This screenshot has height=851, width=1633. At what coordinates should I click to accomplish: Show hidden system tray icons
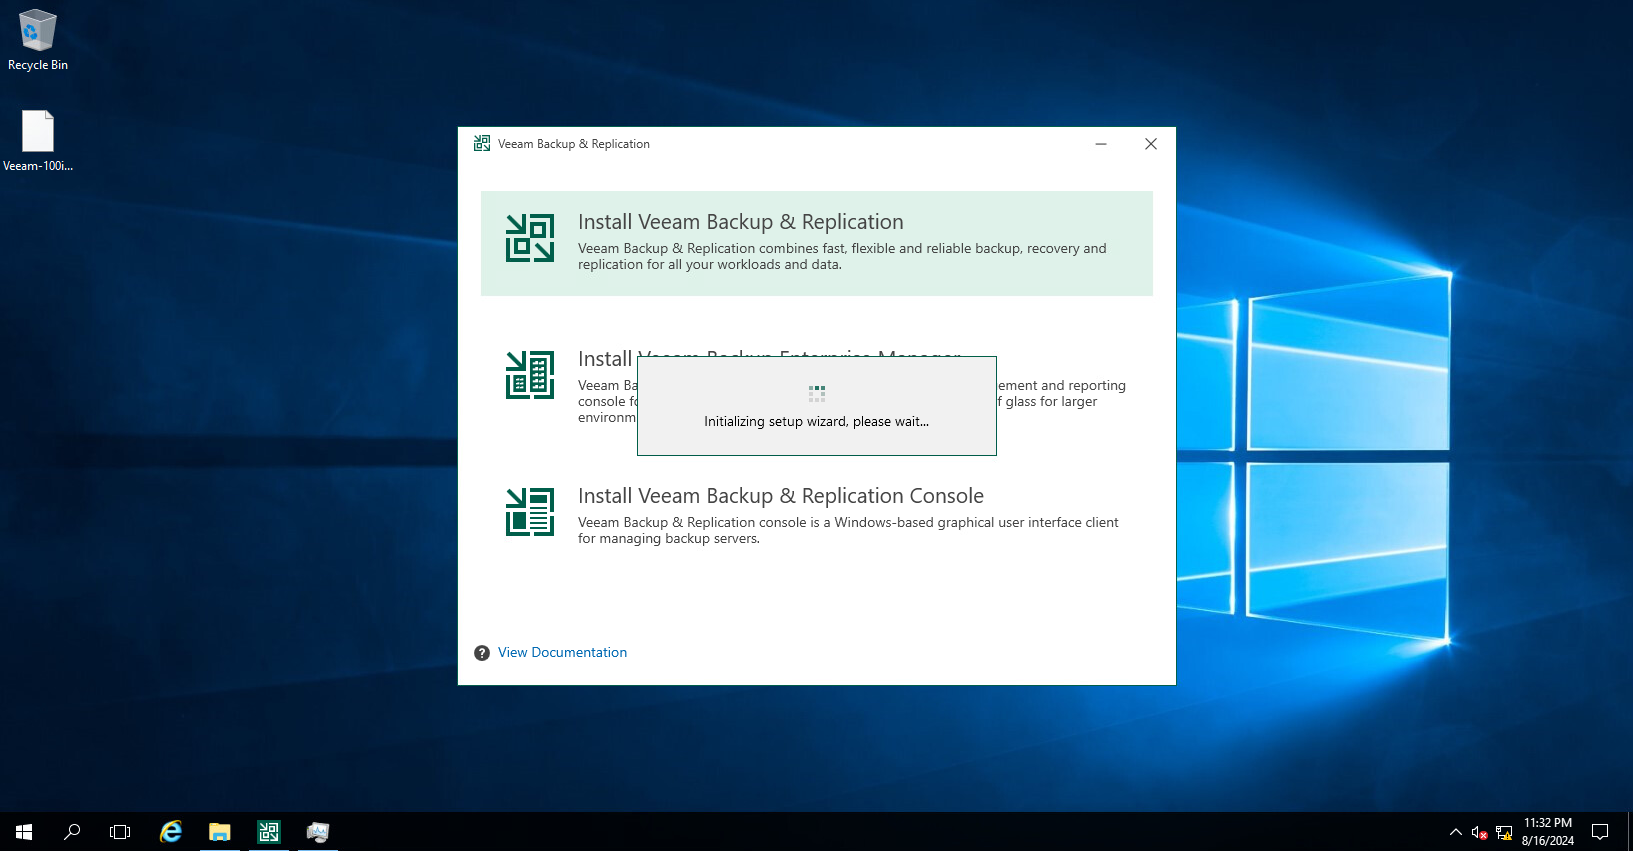(x=1456, y=832)
